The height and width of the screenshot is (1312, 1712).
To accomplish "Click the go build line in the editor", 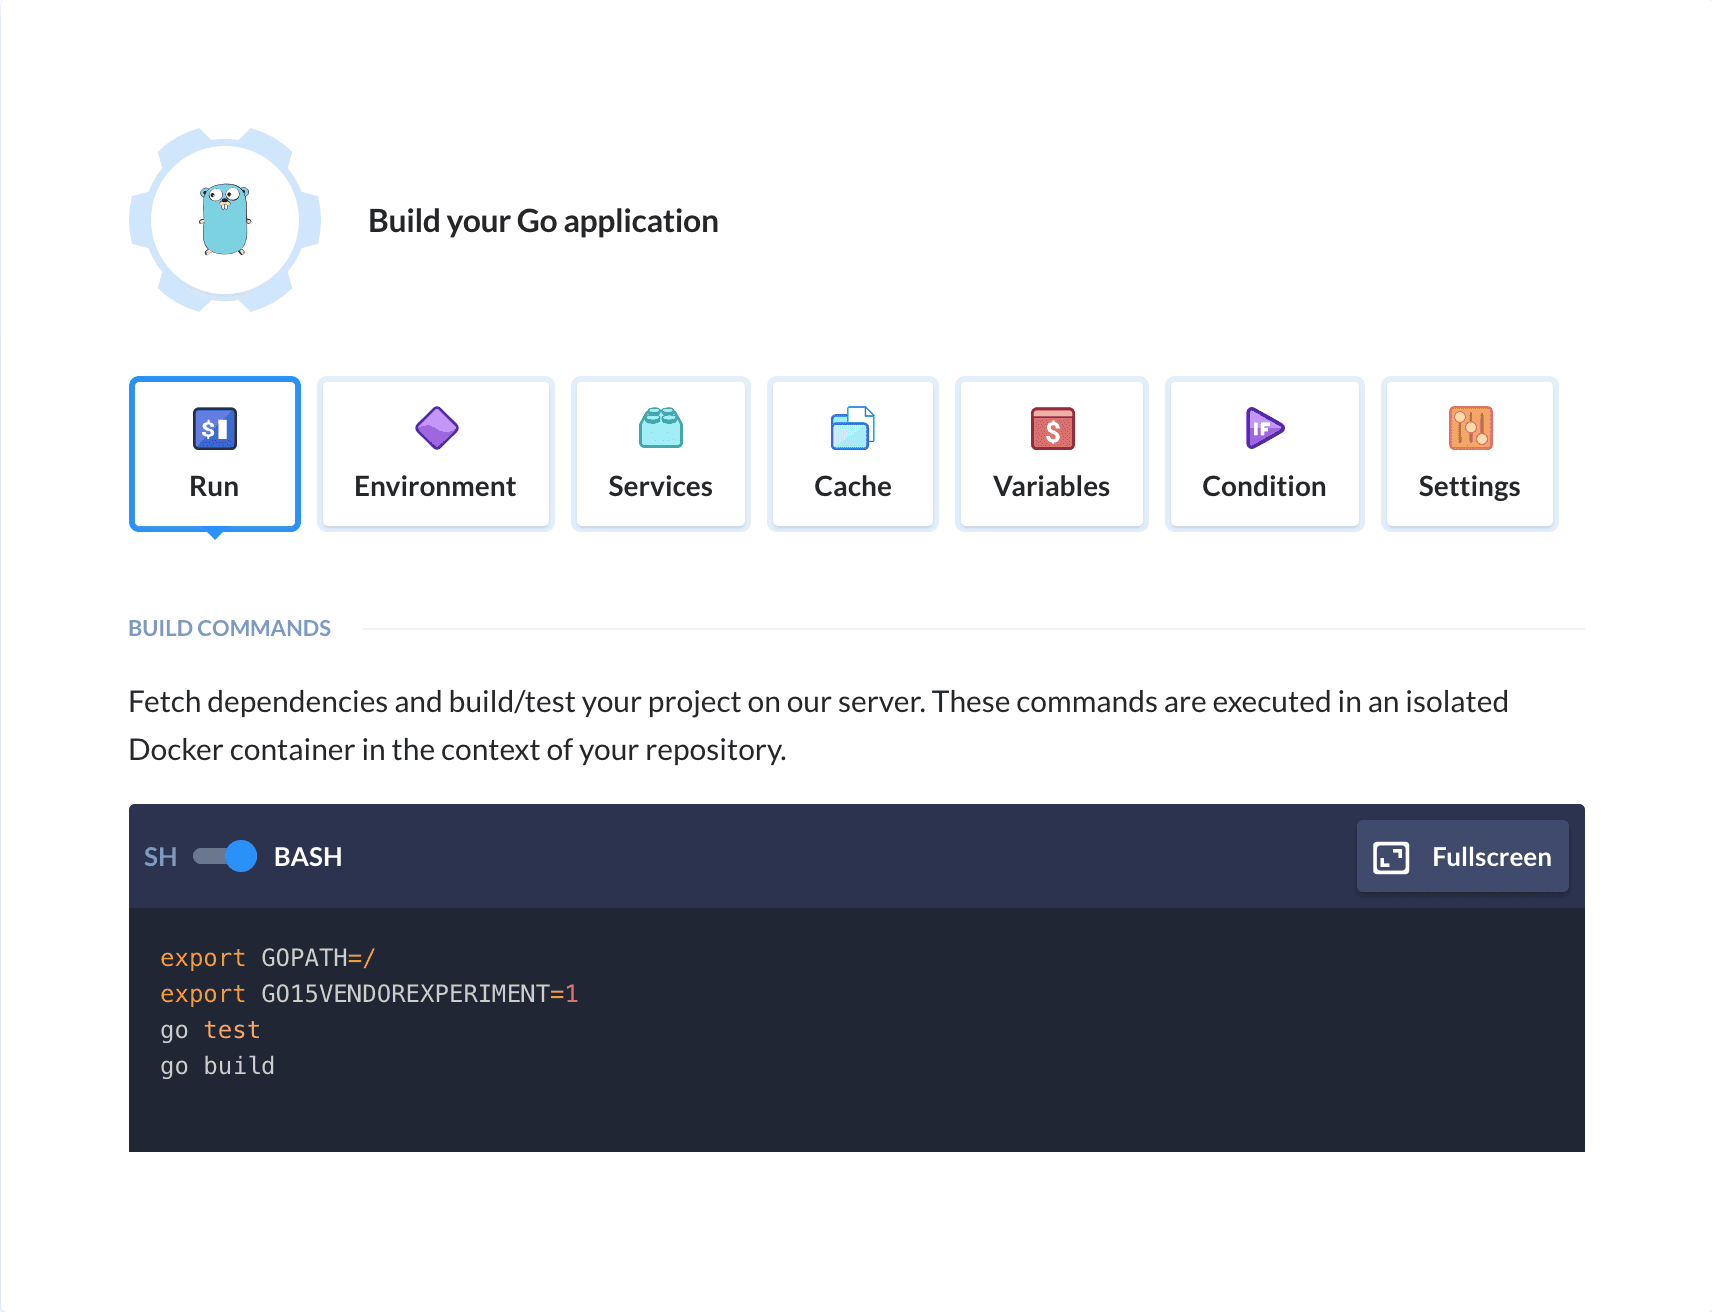I will [216, 1065].
